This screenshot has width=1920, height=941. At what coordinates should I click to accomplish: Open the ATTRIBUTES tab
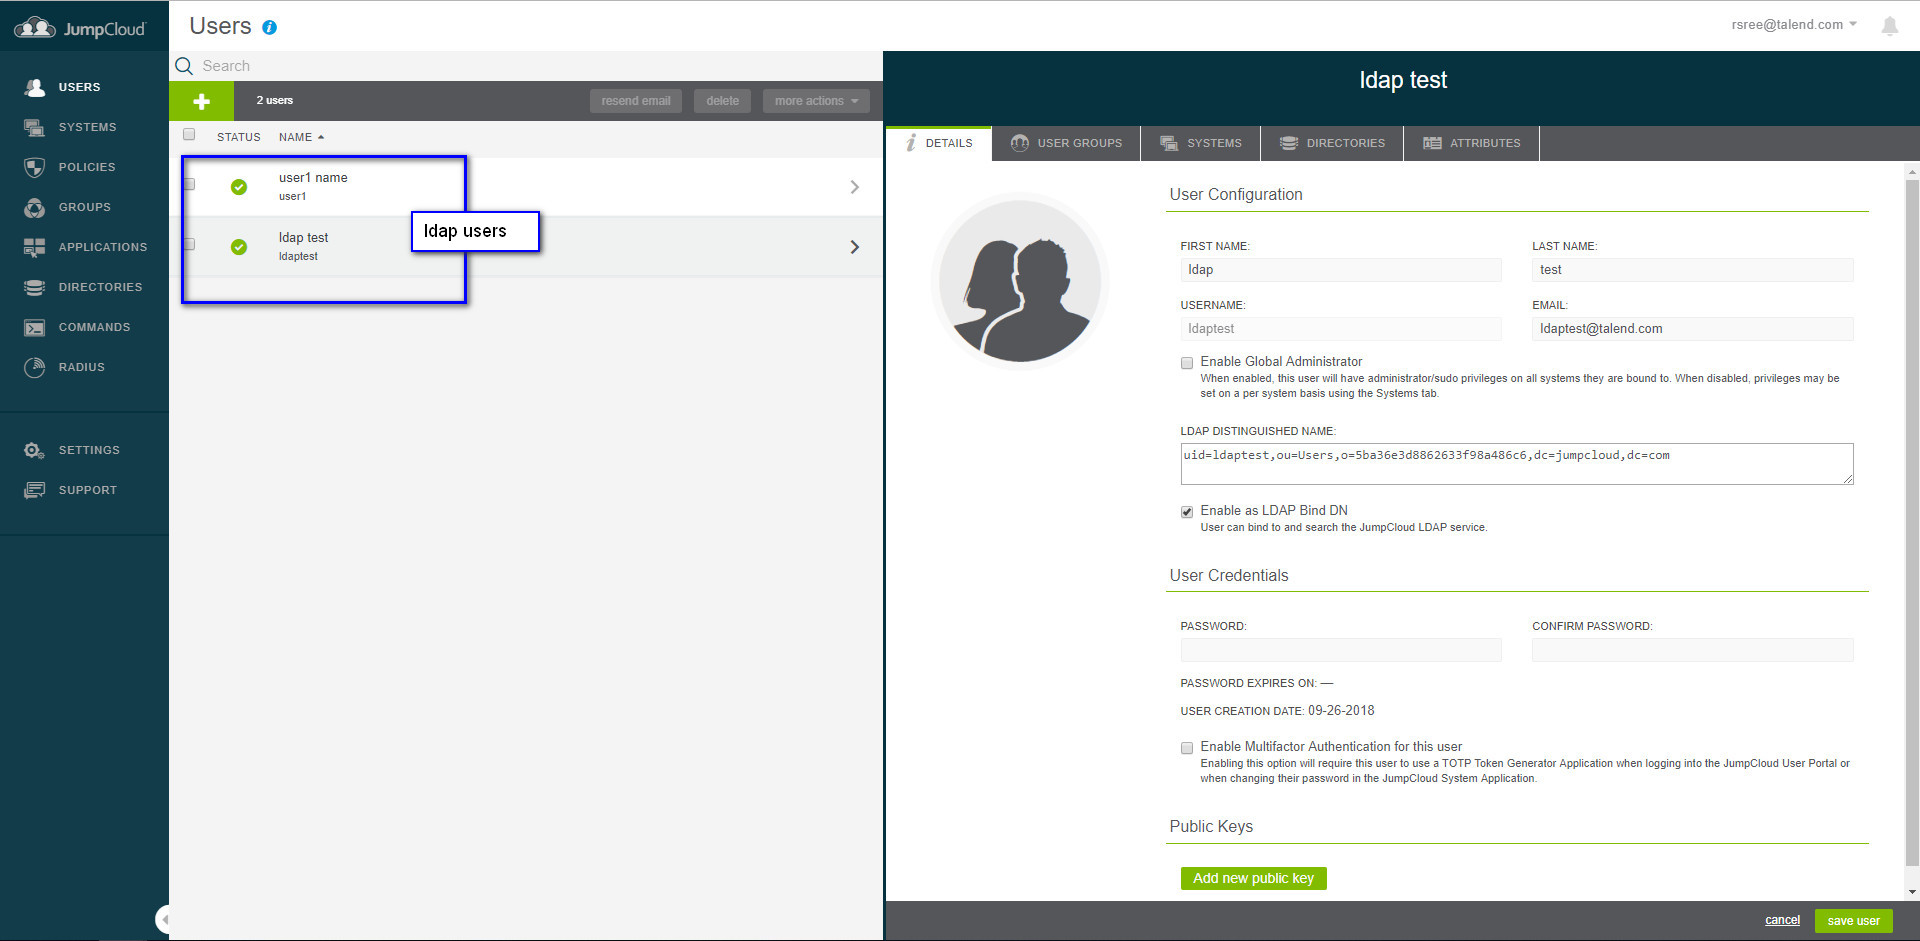click(x=1483, y=143)
